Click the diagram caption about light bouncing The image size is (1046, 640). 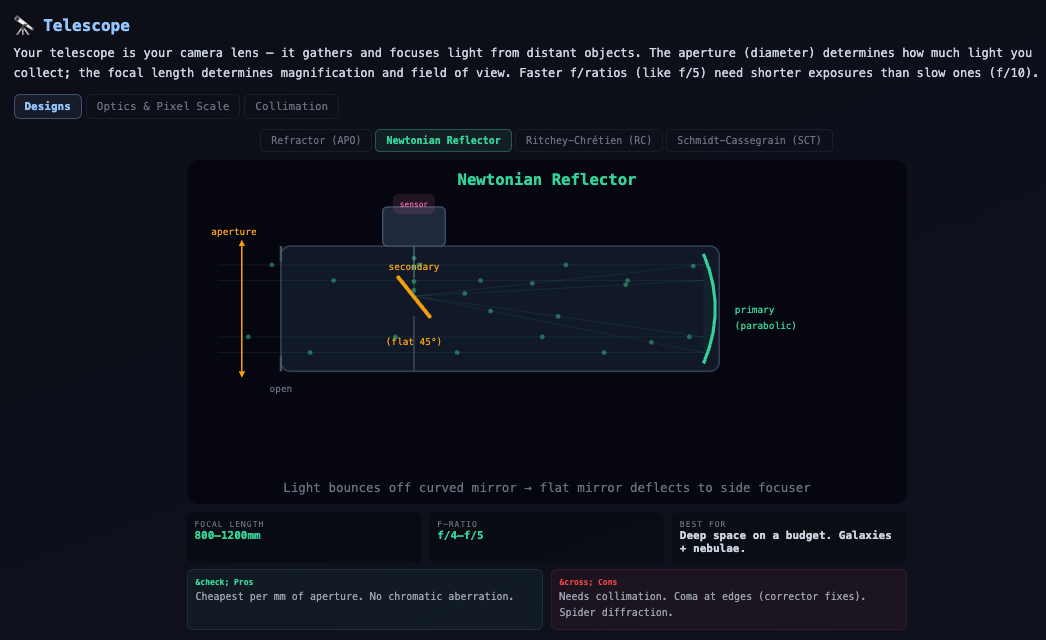click(546, 488)
